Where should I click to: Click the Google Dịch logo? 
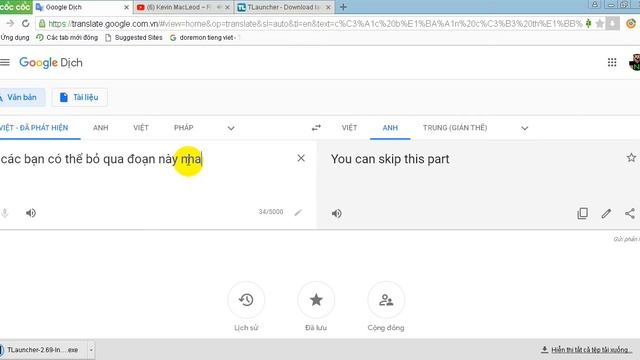tap(51, 62)
